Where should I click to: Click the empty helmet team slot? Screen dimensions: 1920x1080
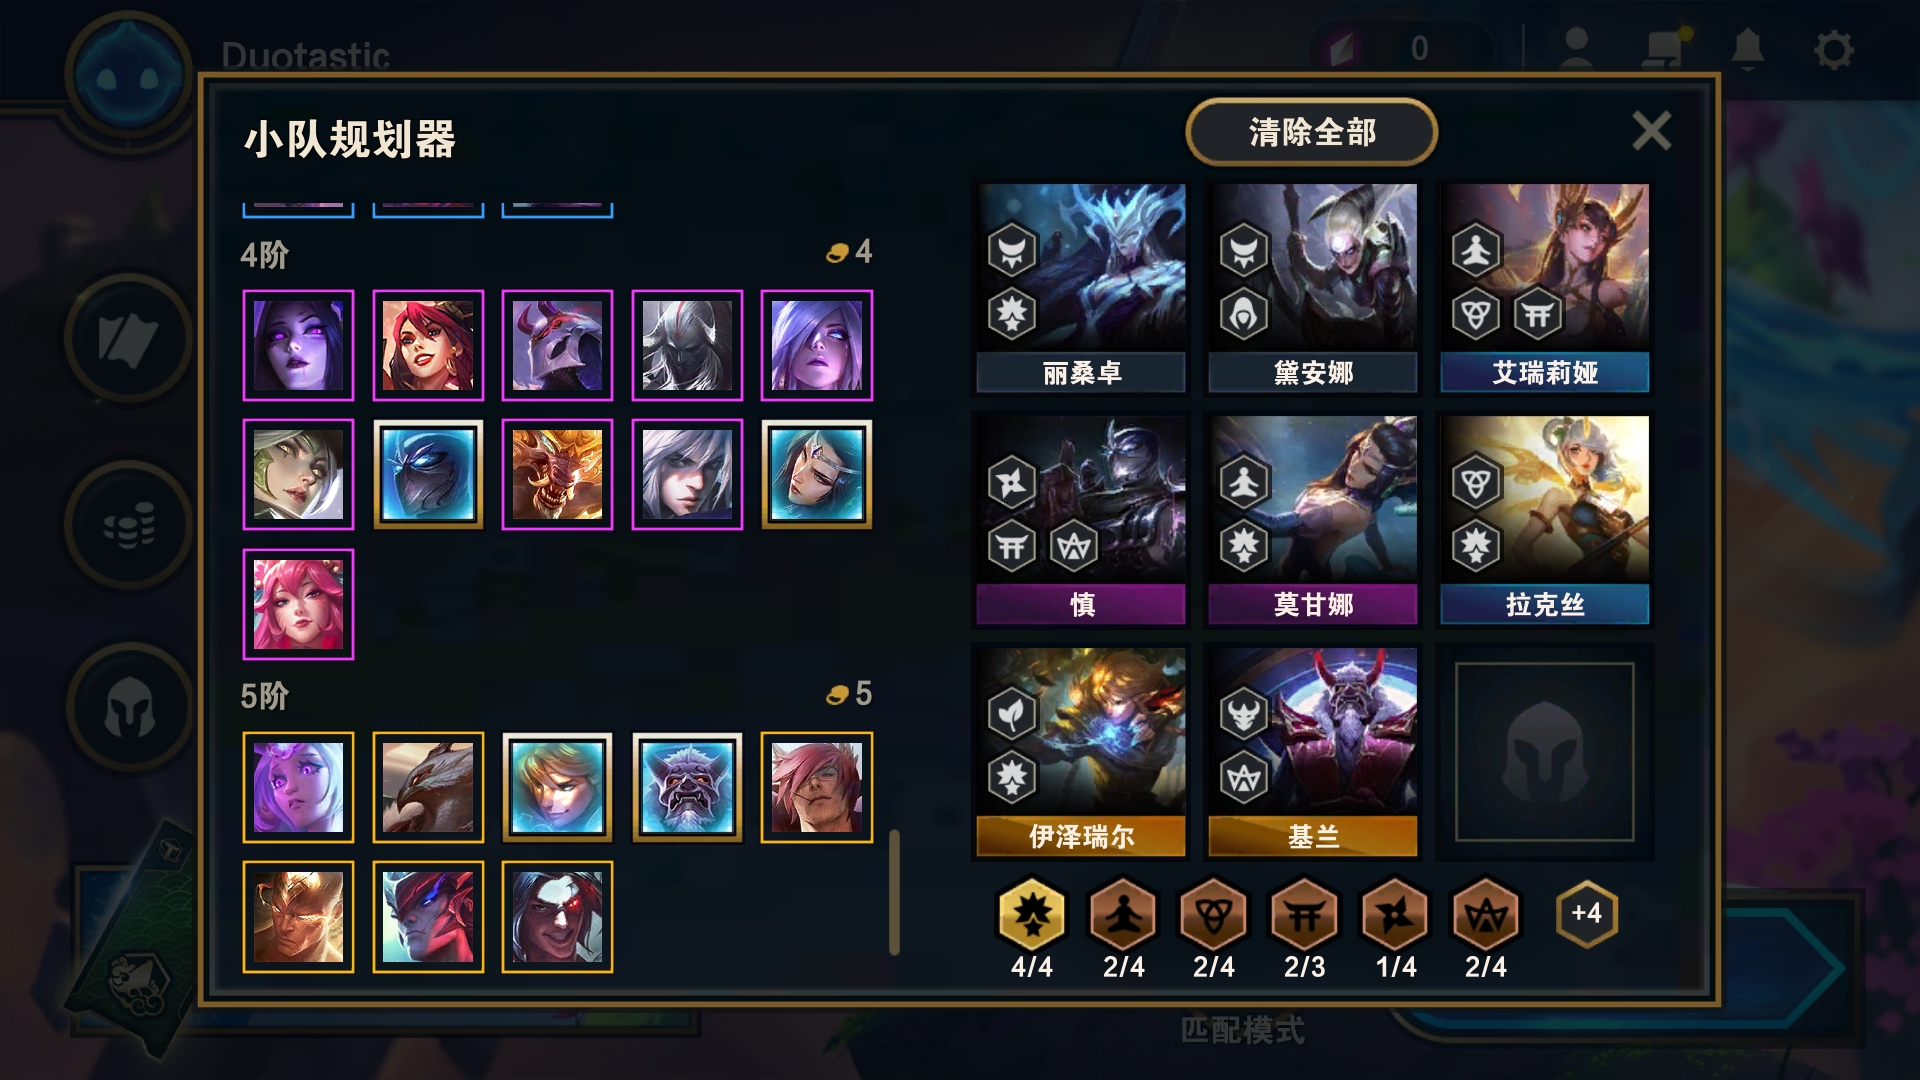[1544, 752]
